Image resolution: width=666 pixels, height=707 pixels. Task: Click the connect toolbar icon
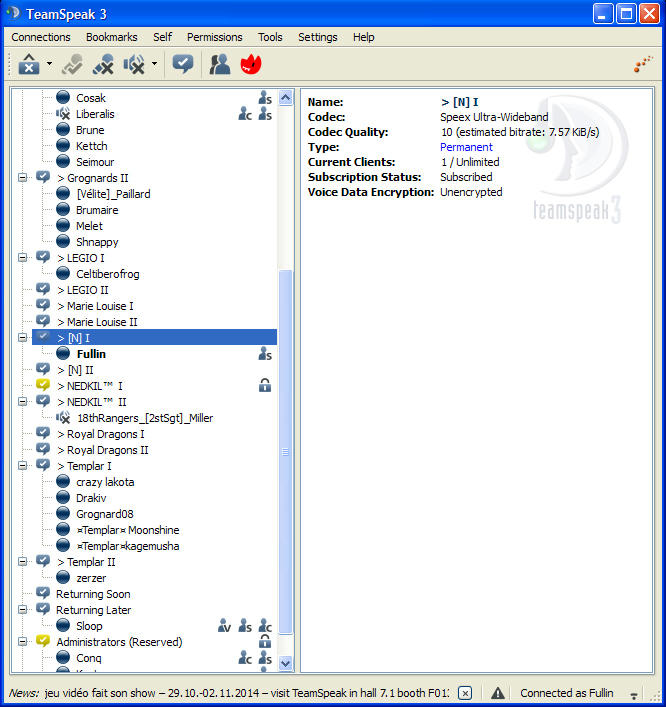tap(73, 64)
